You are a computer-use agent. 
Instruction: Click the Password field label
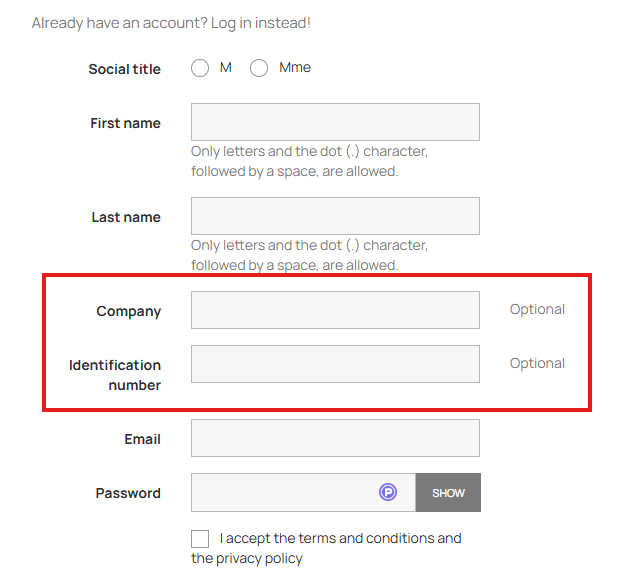[x=128, y=493]
